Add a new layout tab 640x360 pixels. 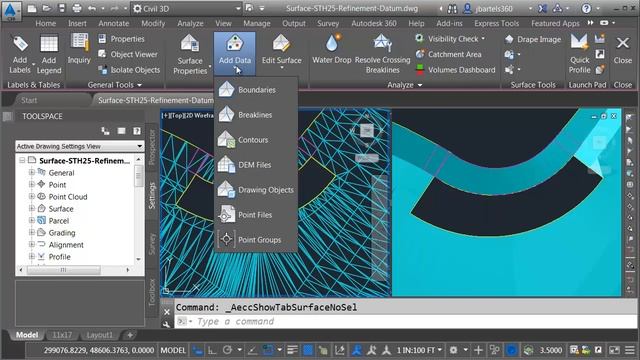pyautogui.click(x=130, y=335)
